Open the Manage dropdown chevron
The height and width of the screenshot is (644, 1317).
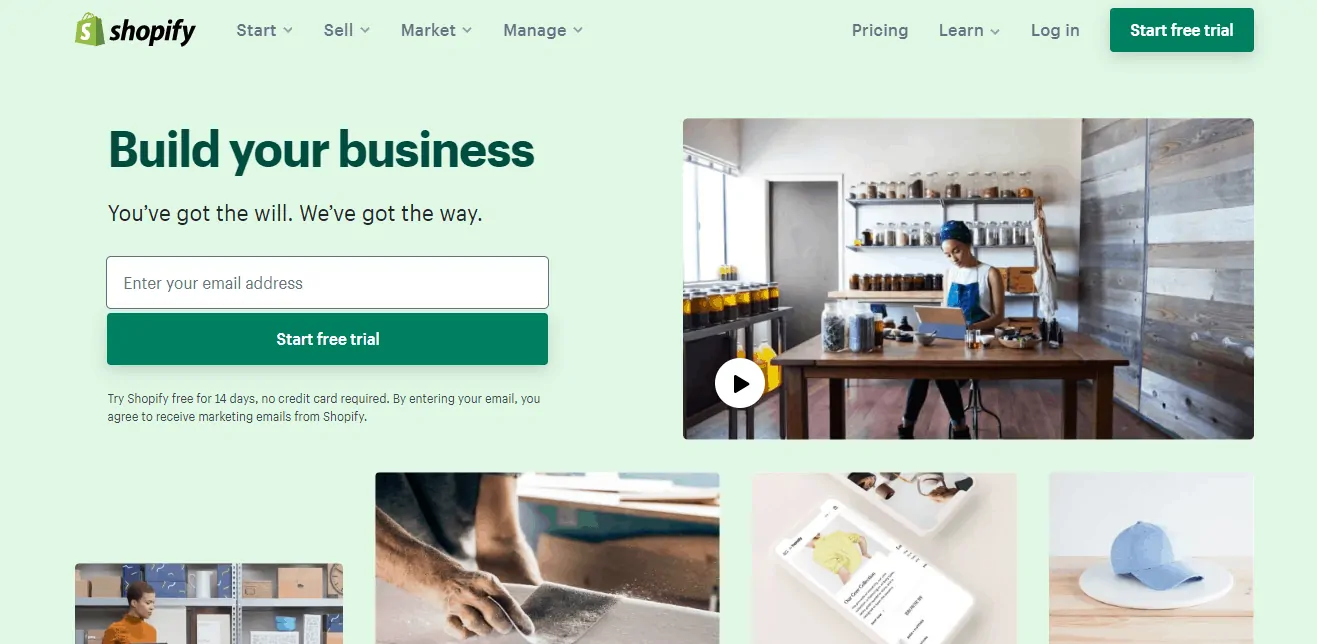click(578, 31)
